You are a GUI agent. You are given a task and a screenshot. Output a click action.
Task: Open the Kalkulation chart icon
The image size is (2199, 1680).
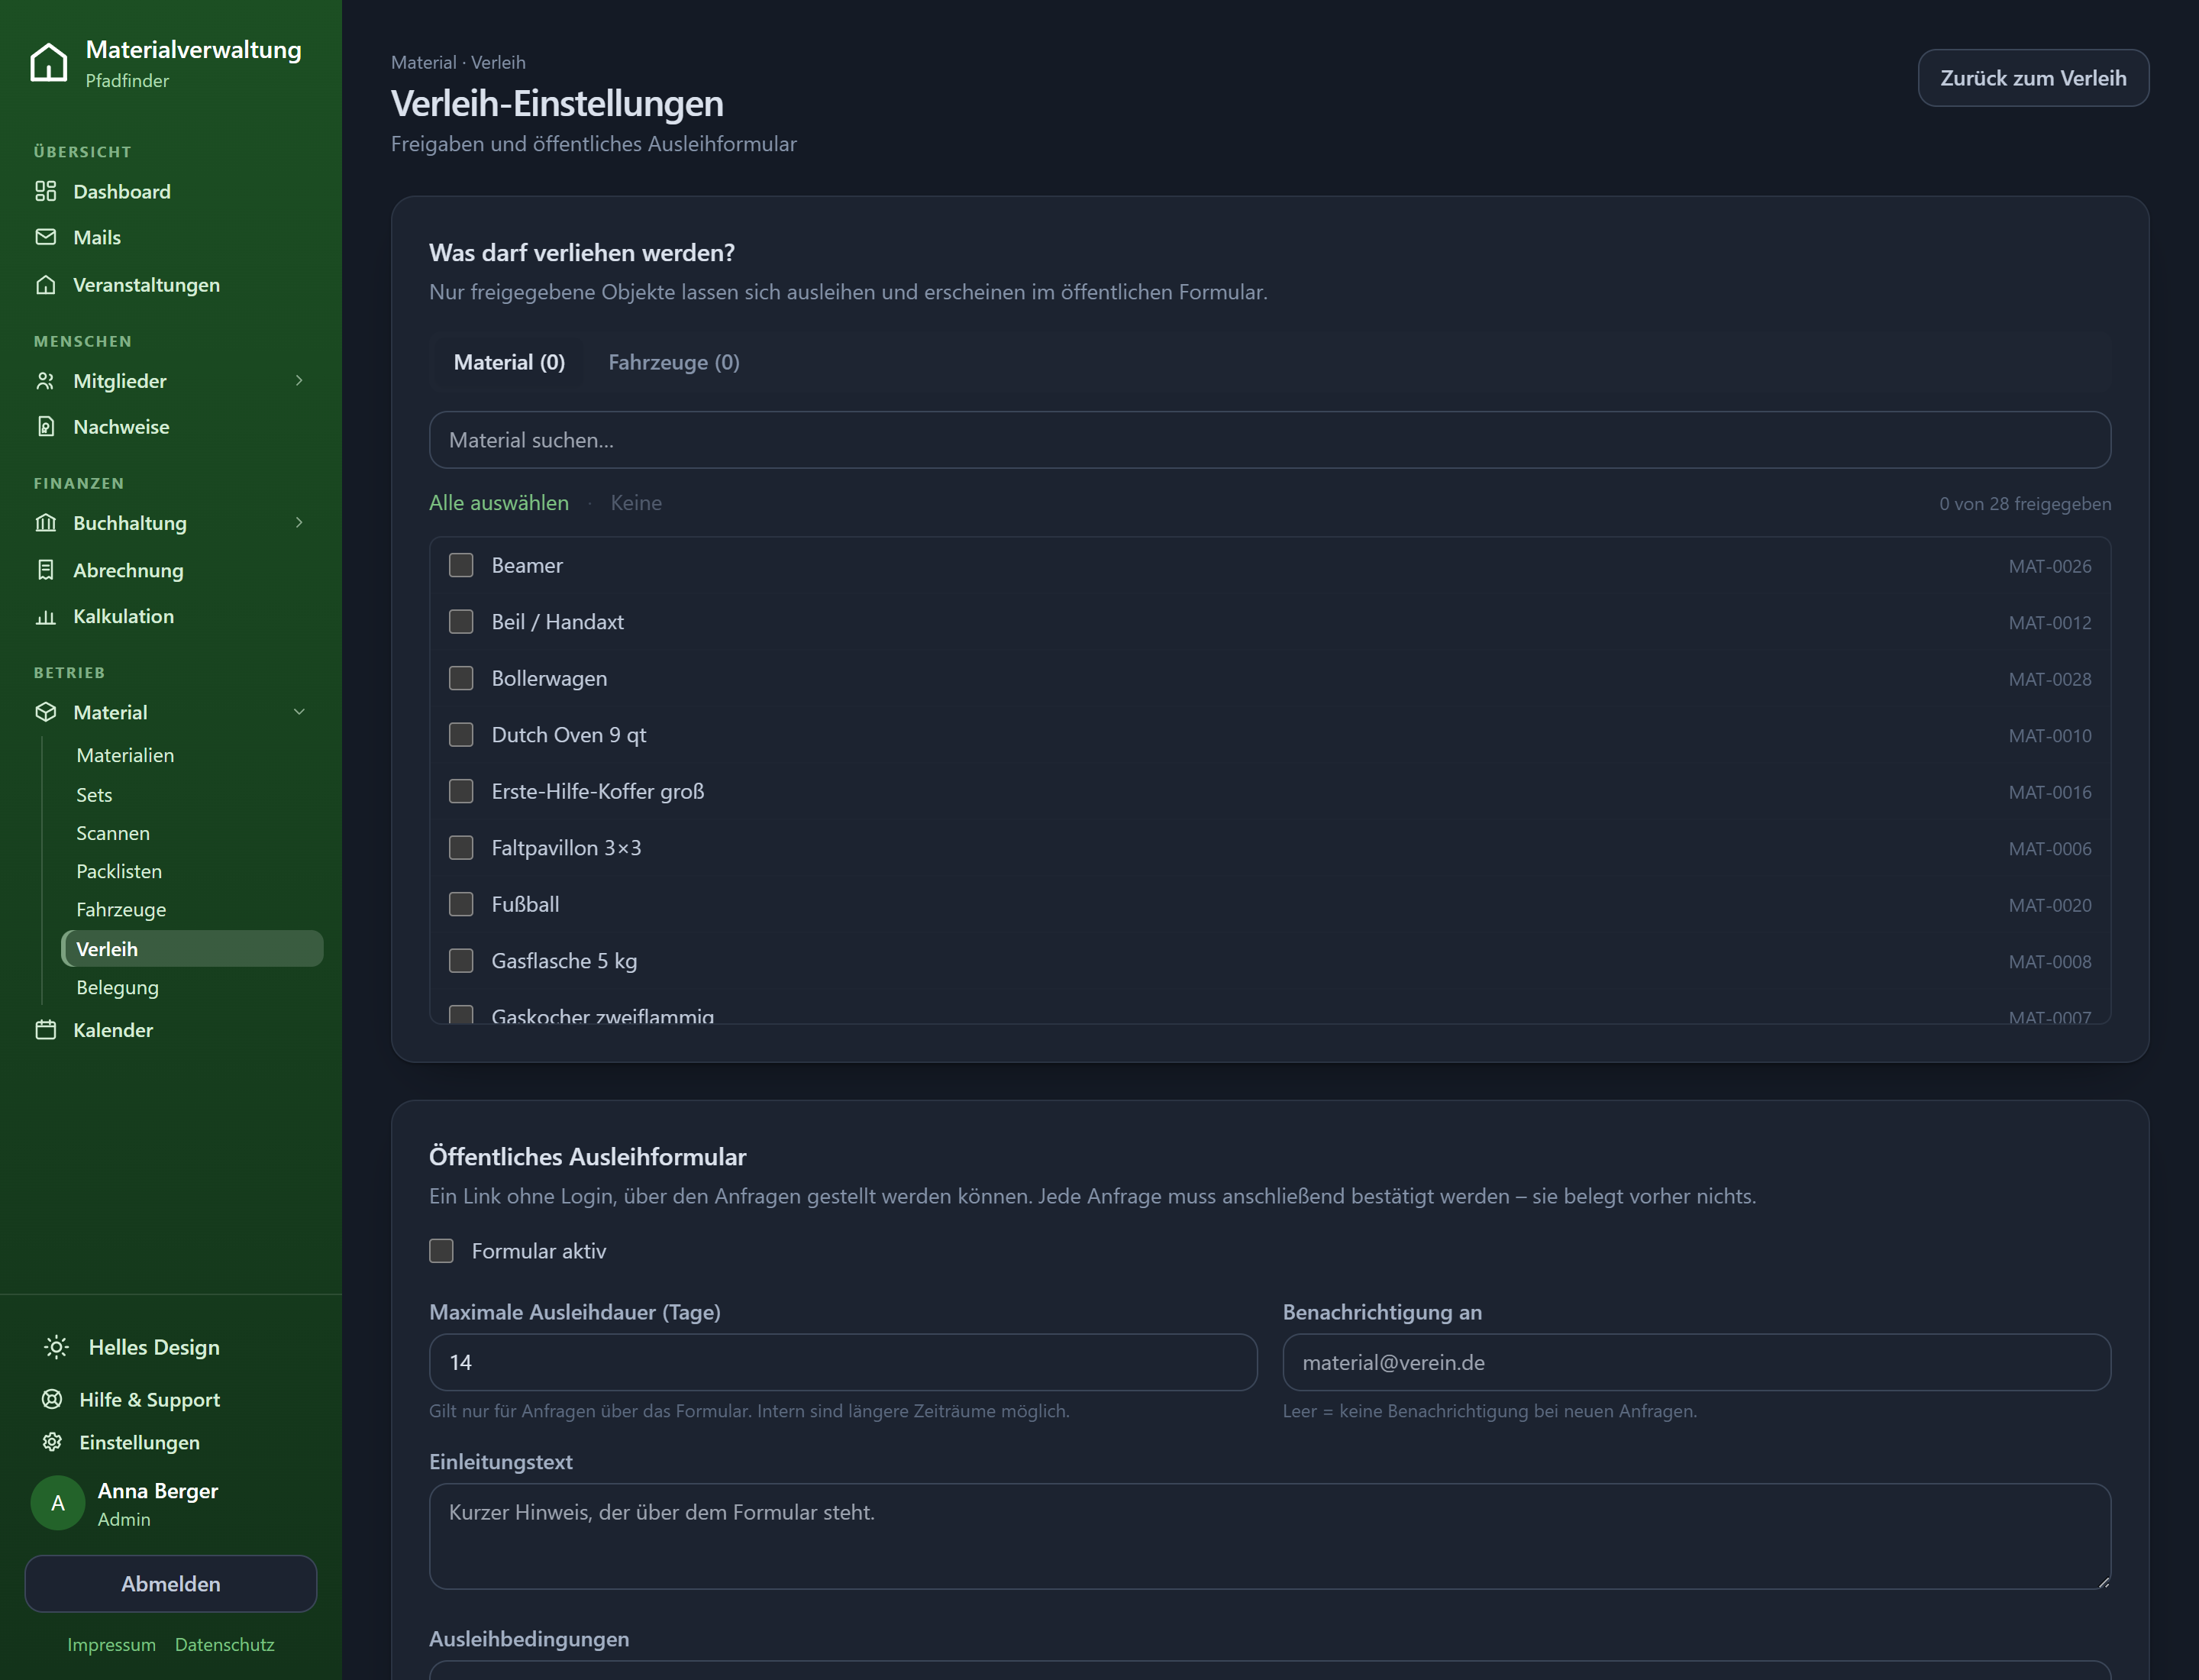point(46,617)
